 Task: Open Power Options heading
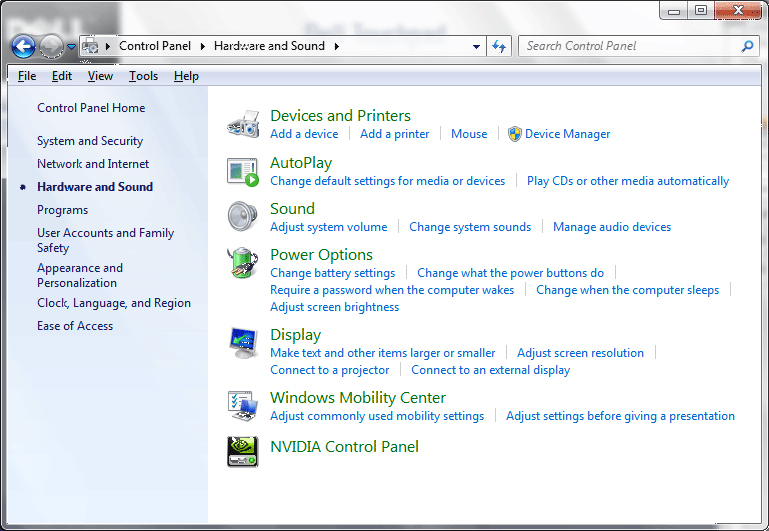click(x=321, y=254)
